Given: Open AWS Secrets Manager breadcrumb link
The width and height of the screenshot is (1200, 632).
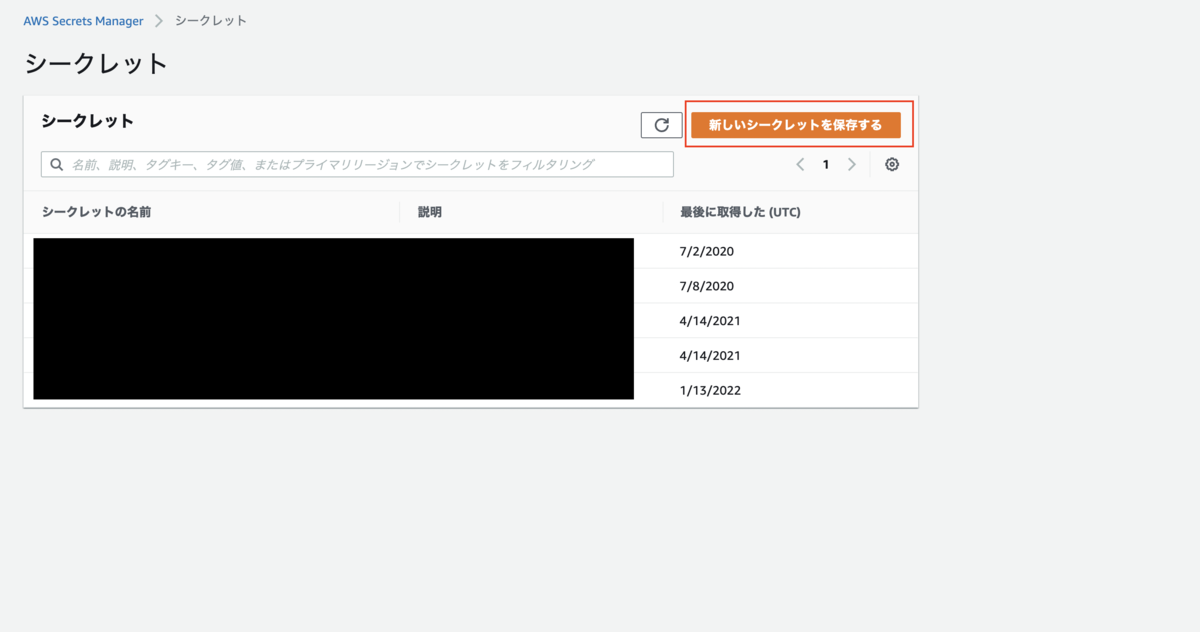Looking at the screenshot, I should [x=83, y=20].
